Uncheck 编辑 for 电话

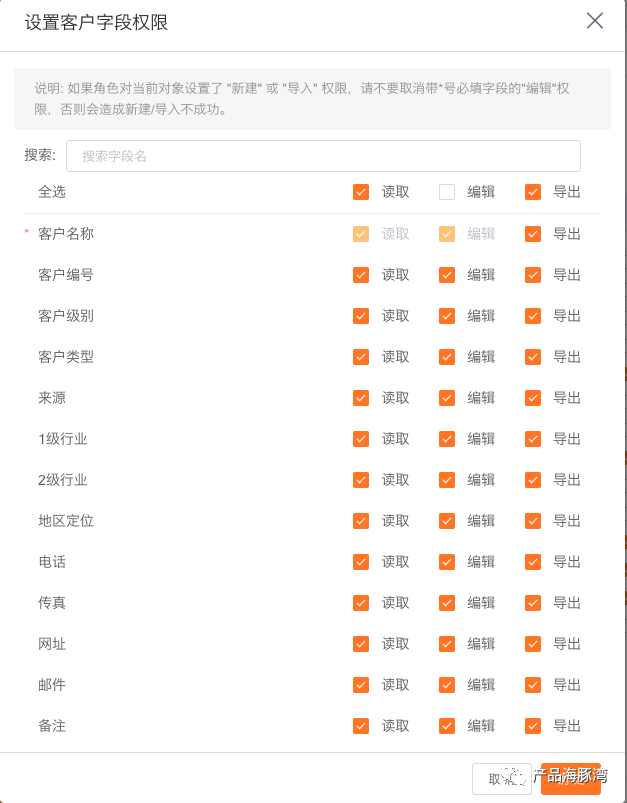click(x=447, y=562)
